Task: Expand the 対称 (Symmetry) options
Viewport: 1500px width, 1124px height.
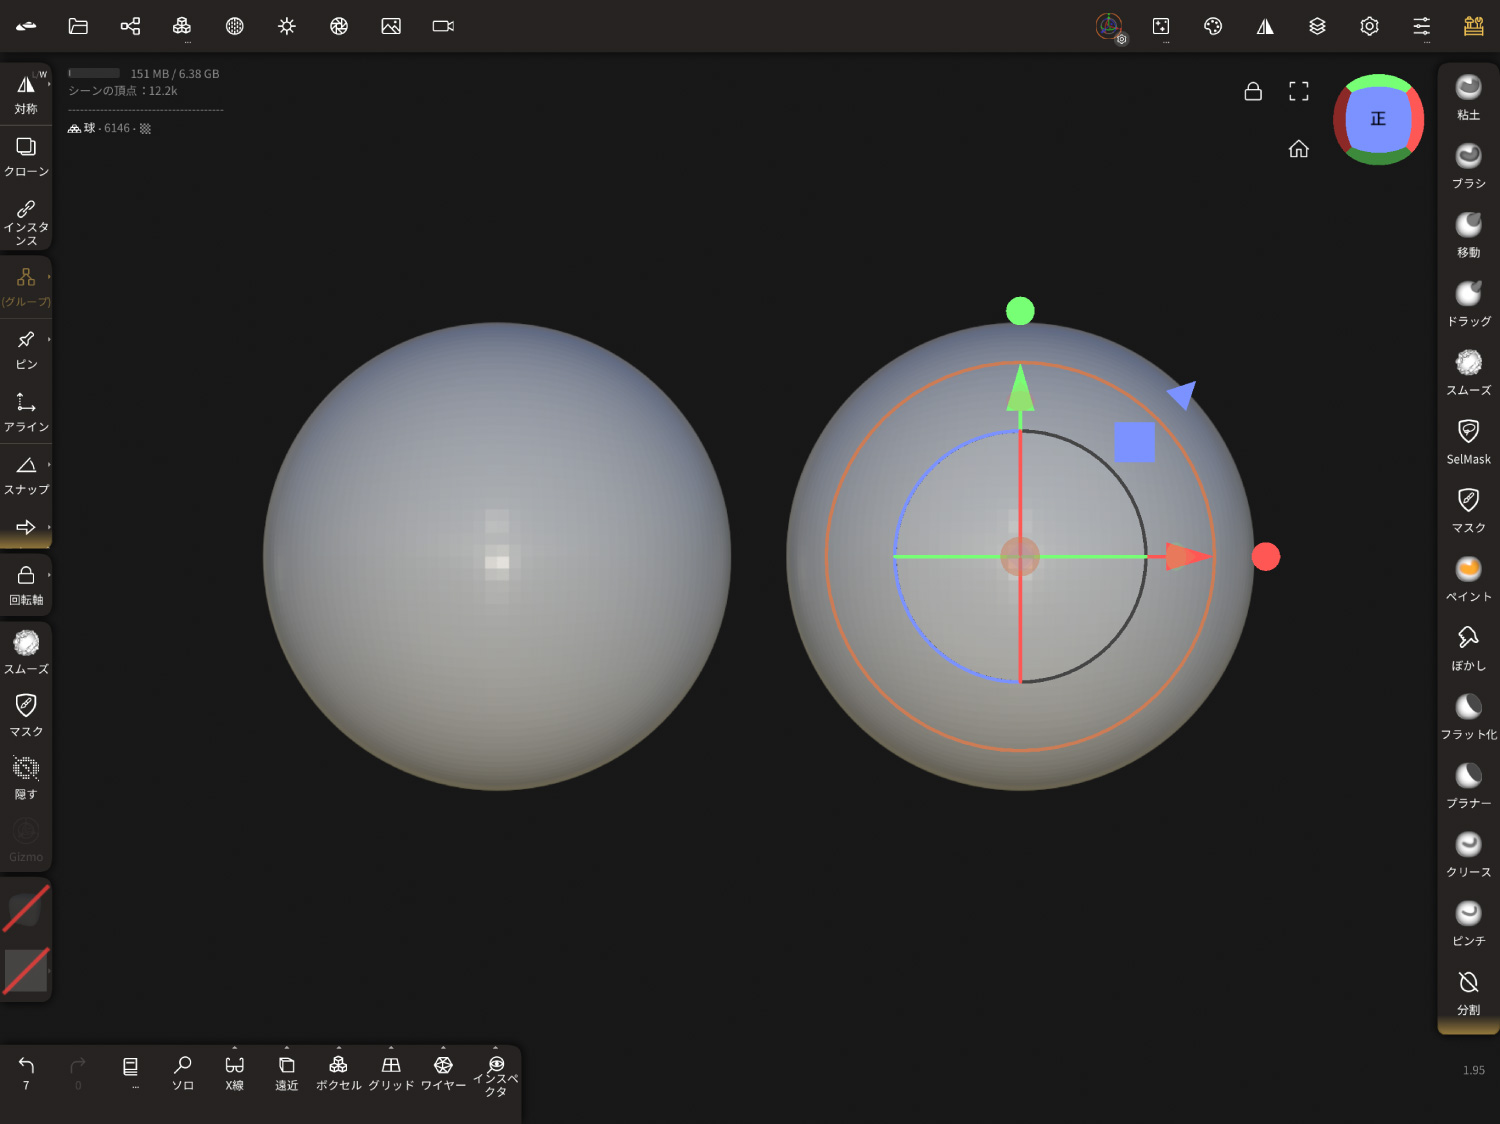Action: [x=48, y=85]
